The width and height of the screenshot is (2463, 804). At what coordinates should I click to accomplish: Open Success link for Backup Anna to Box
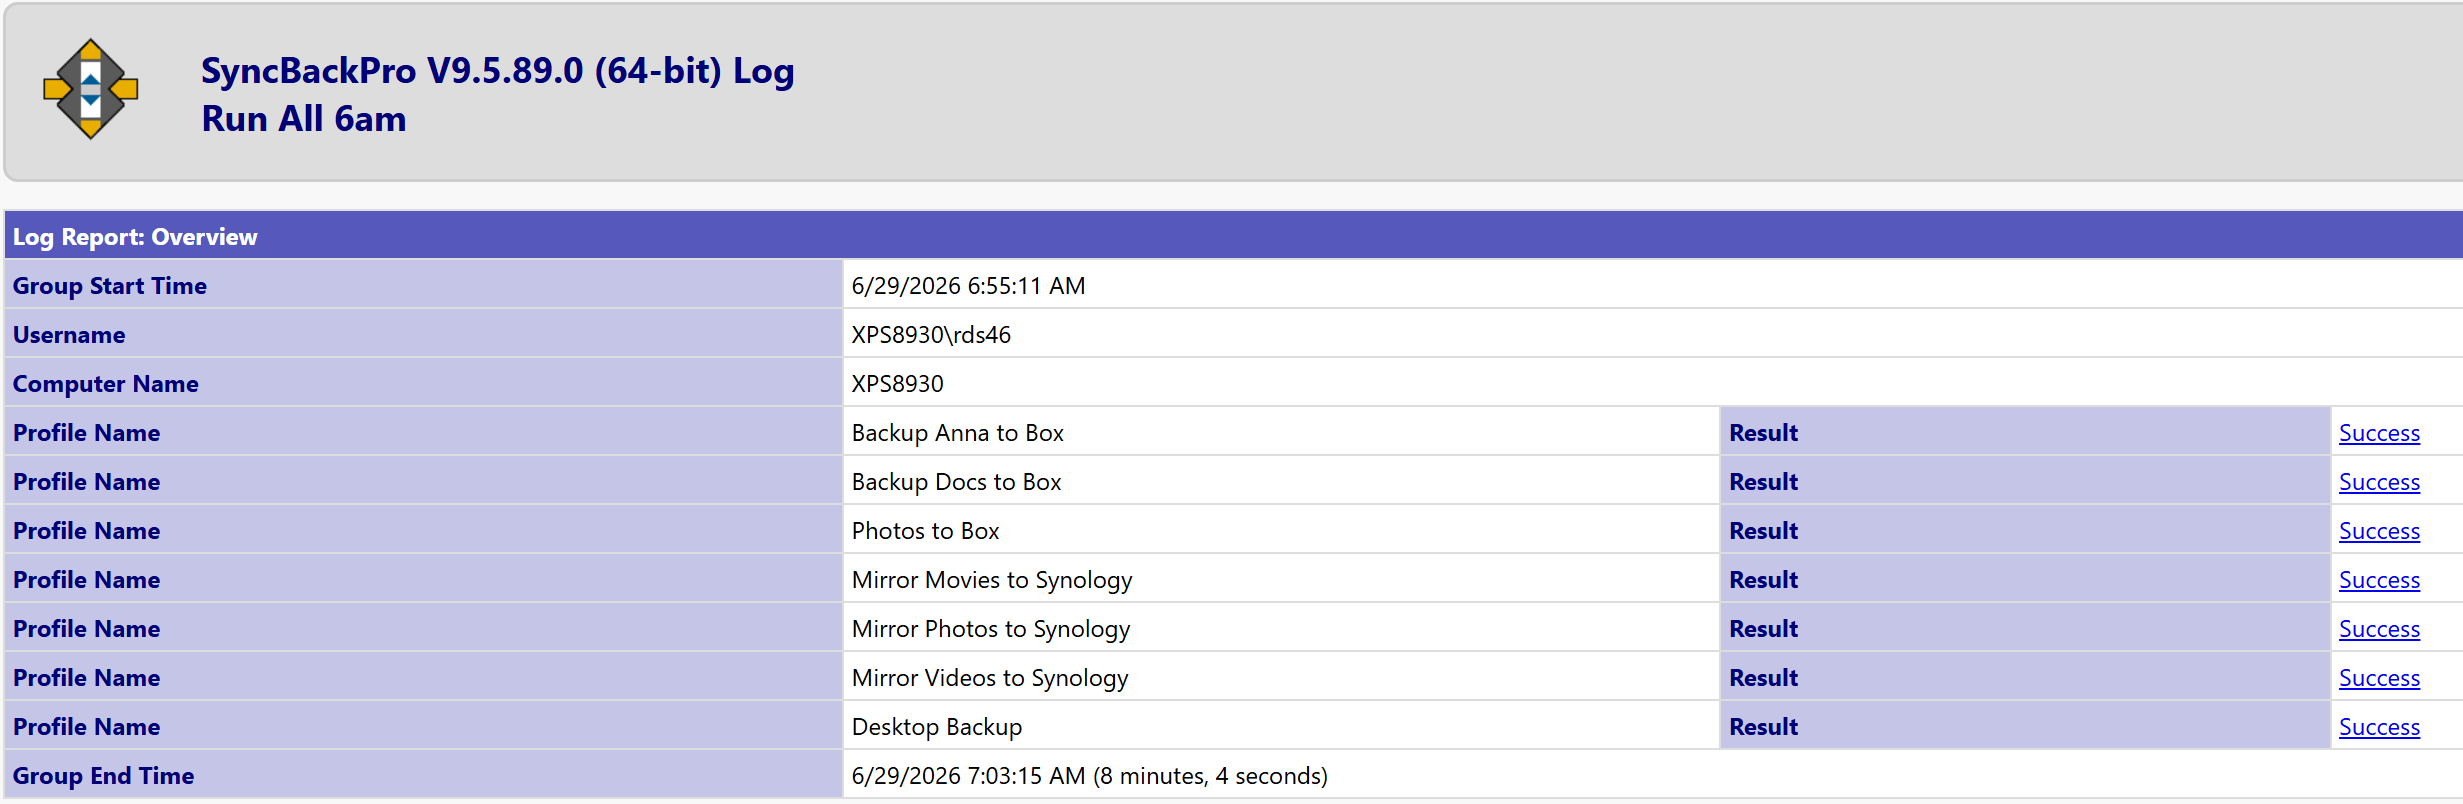pos(2379,433)
